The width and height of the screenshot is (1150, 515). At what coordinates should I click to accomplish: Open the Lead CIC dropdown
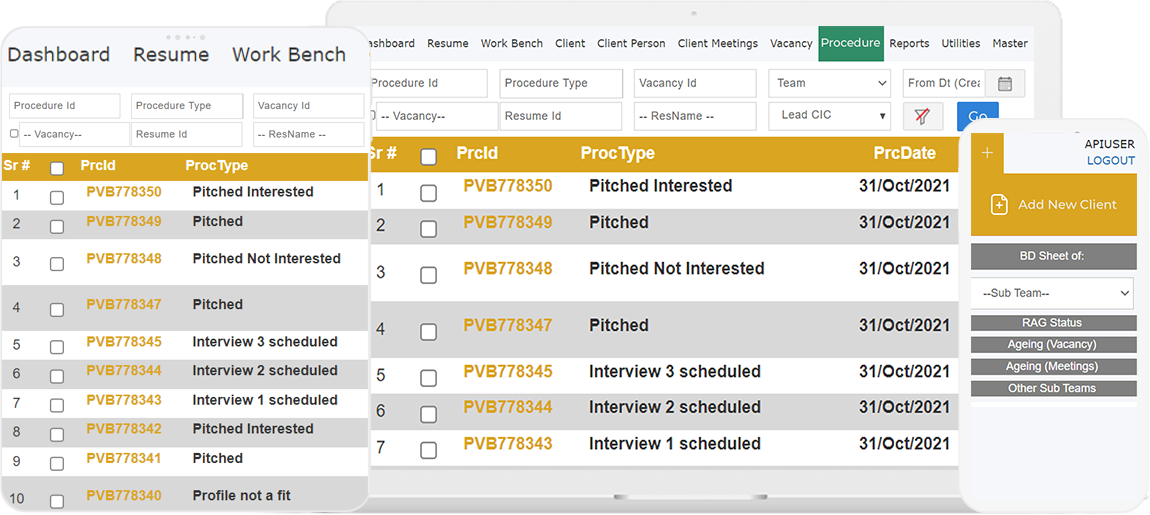pos(829,116)
